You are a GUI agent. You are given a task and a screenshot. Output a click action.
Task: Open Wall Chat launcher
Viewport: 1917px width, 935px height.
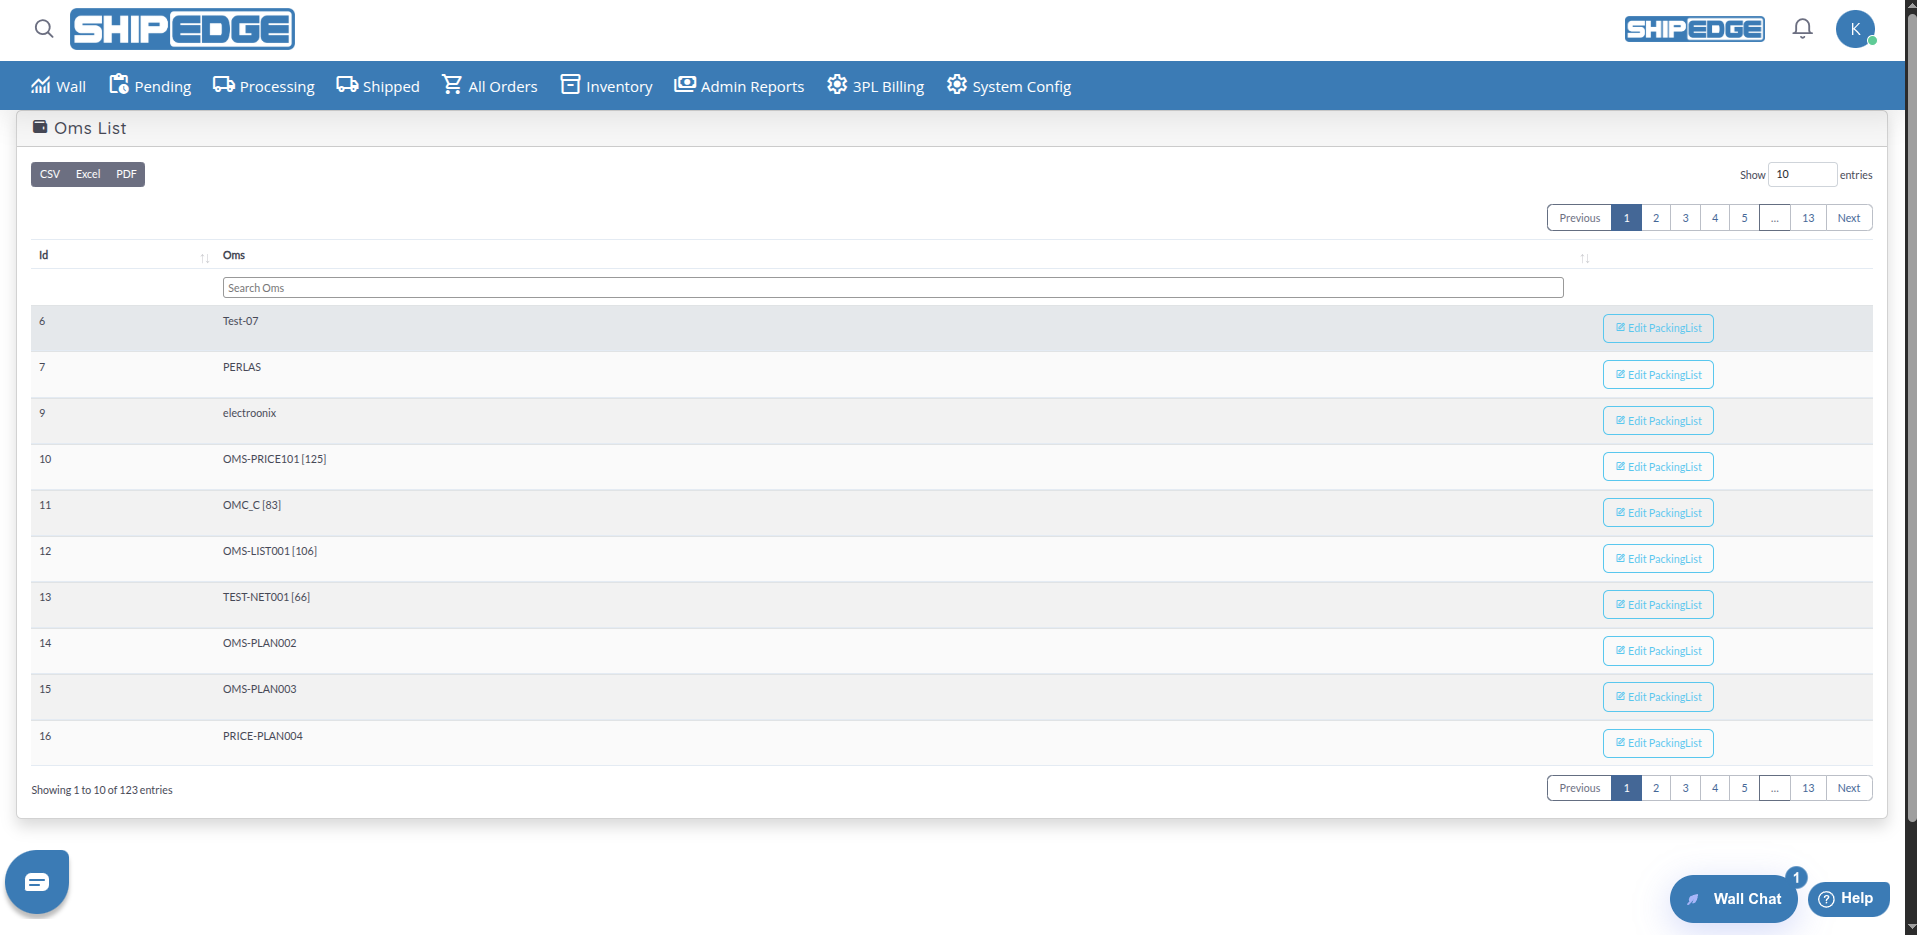1733,898
